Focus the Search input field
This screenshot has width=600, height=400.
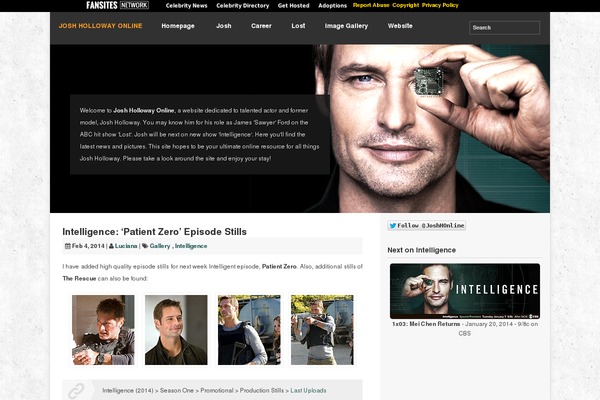[x=504, y=28]
